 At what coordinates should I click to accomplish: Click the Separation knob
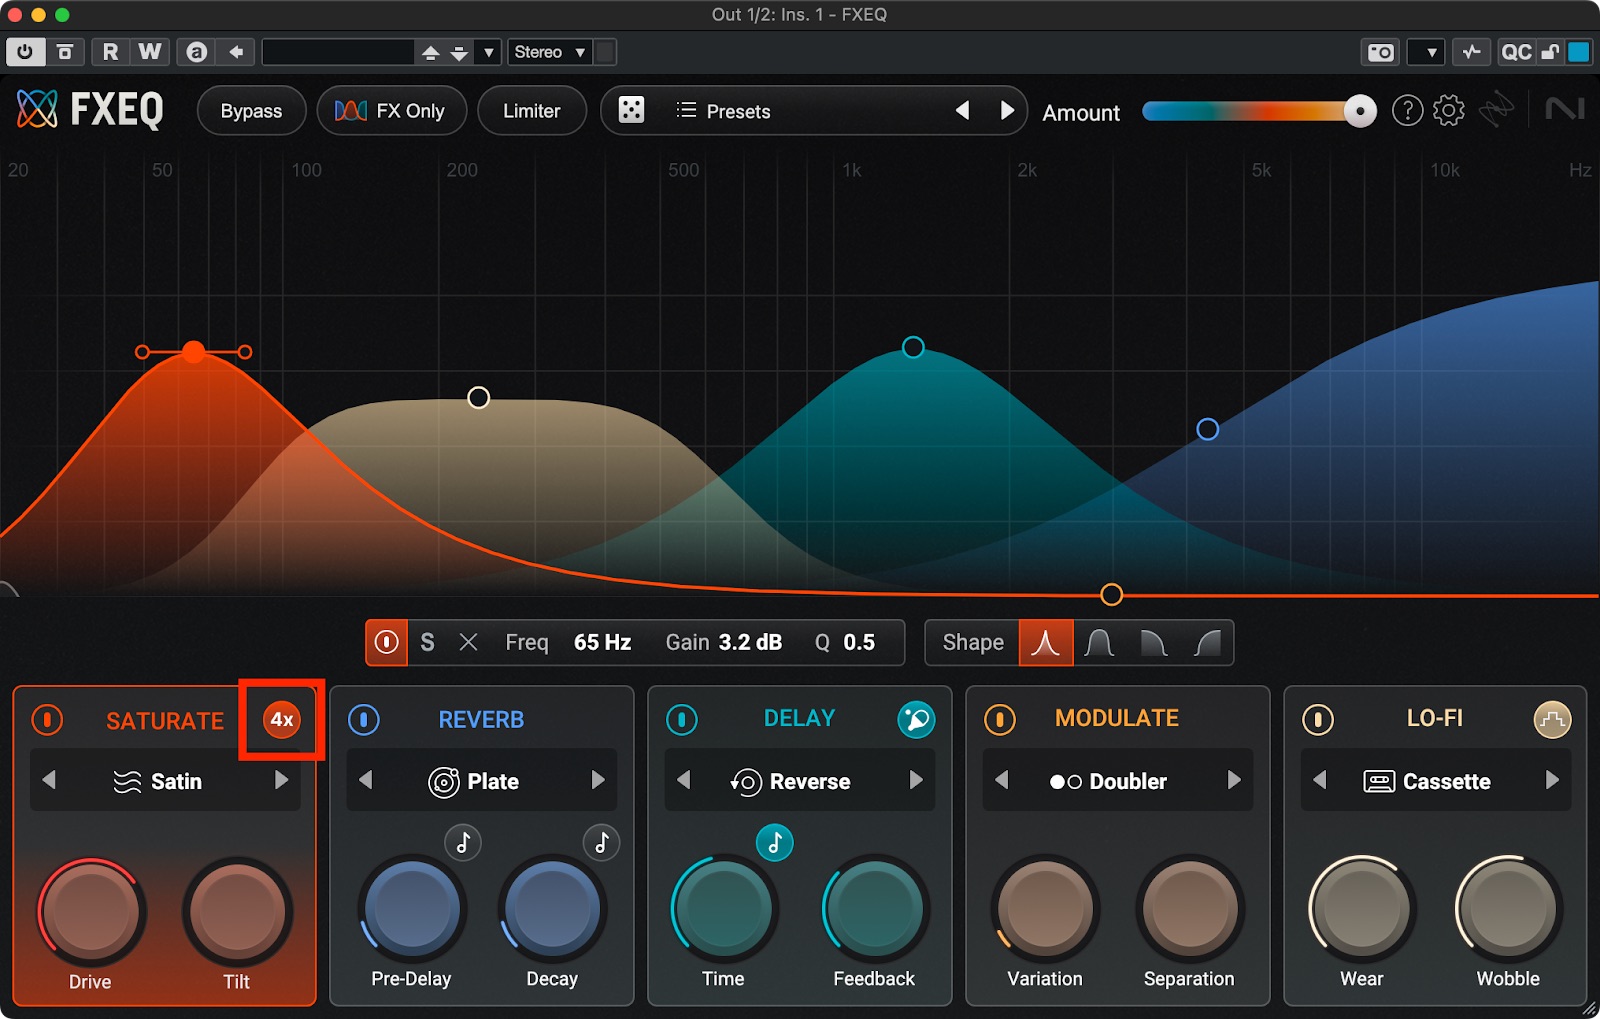pyautogui.click(x=1190, y=909)
